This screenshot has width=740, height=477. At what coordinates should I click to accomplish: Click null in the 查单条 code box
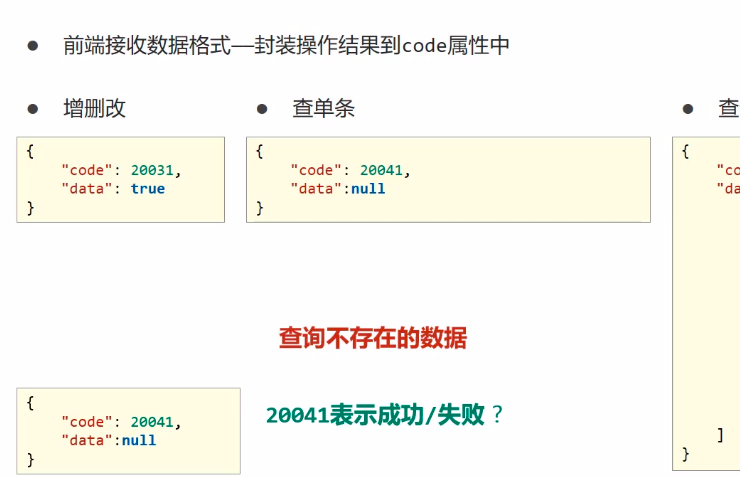(368, 189)
